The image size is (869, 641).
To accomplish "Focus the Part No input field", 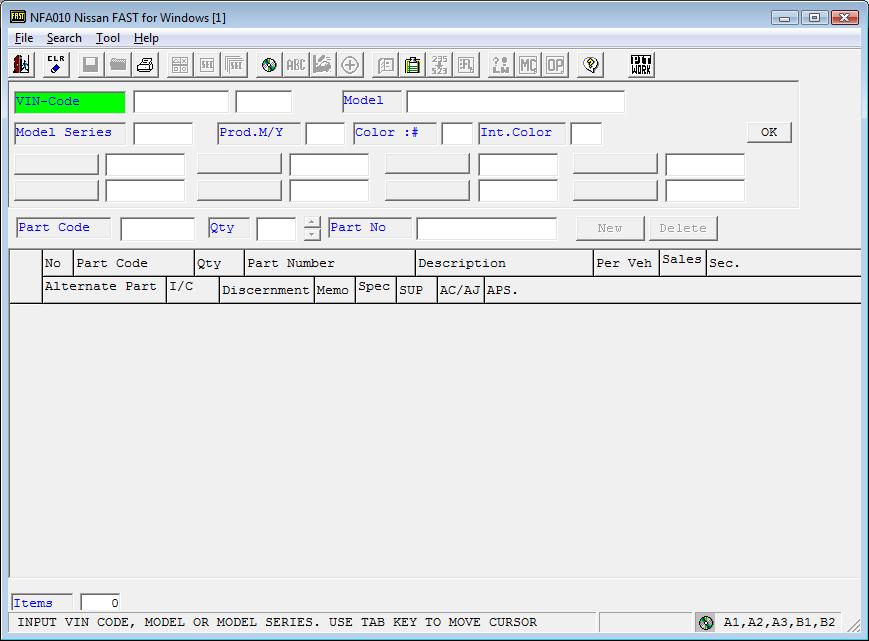I will 487,229.
